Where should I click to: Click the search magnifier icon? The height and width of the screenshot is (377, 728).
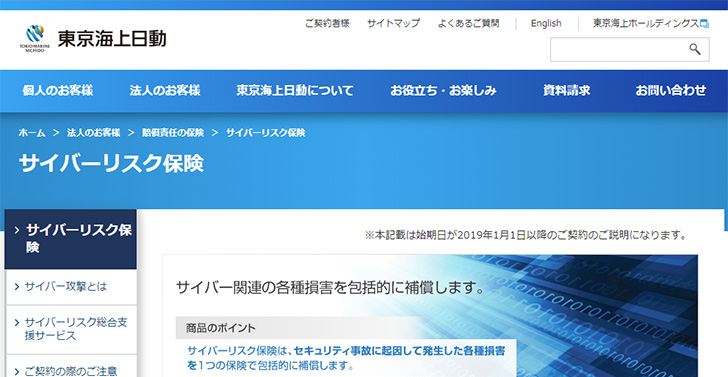pos(695,49)
